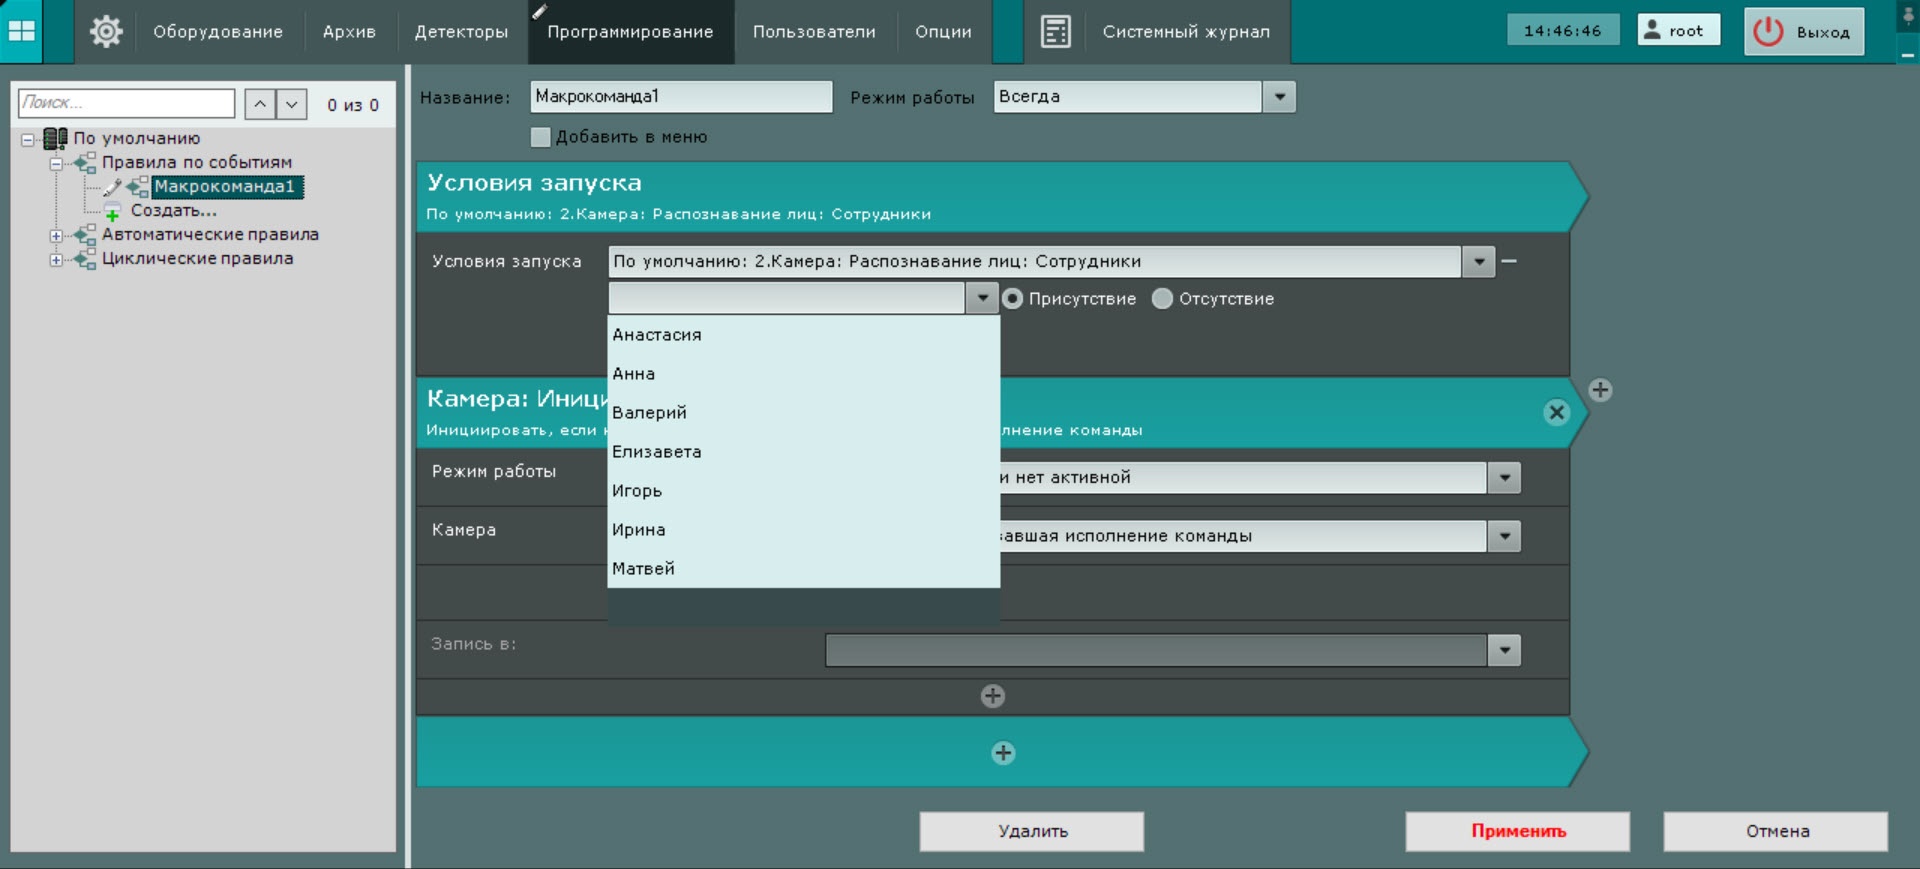Click the power icon on the Выход button

pos(1768,32)
